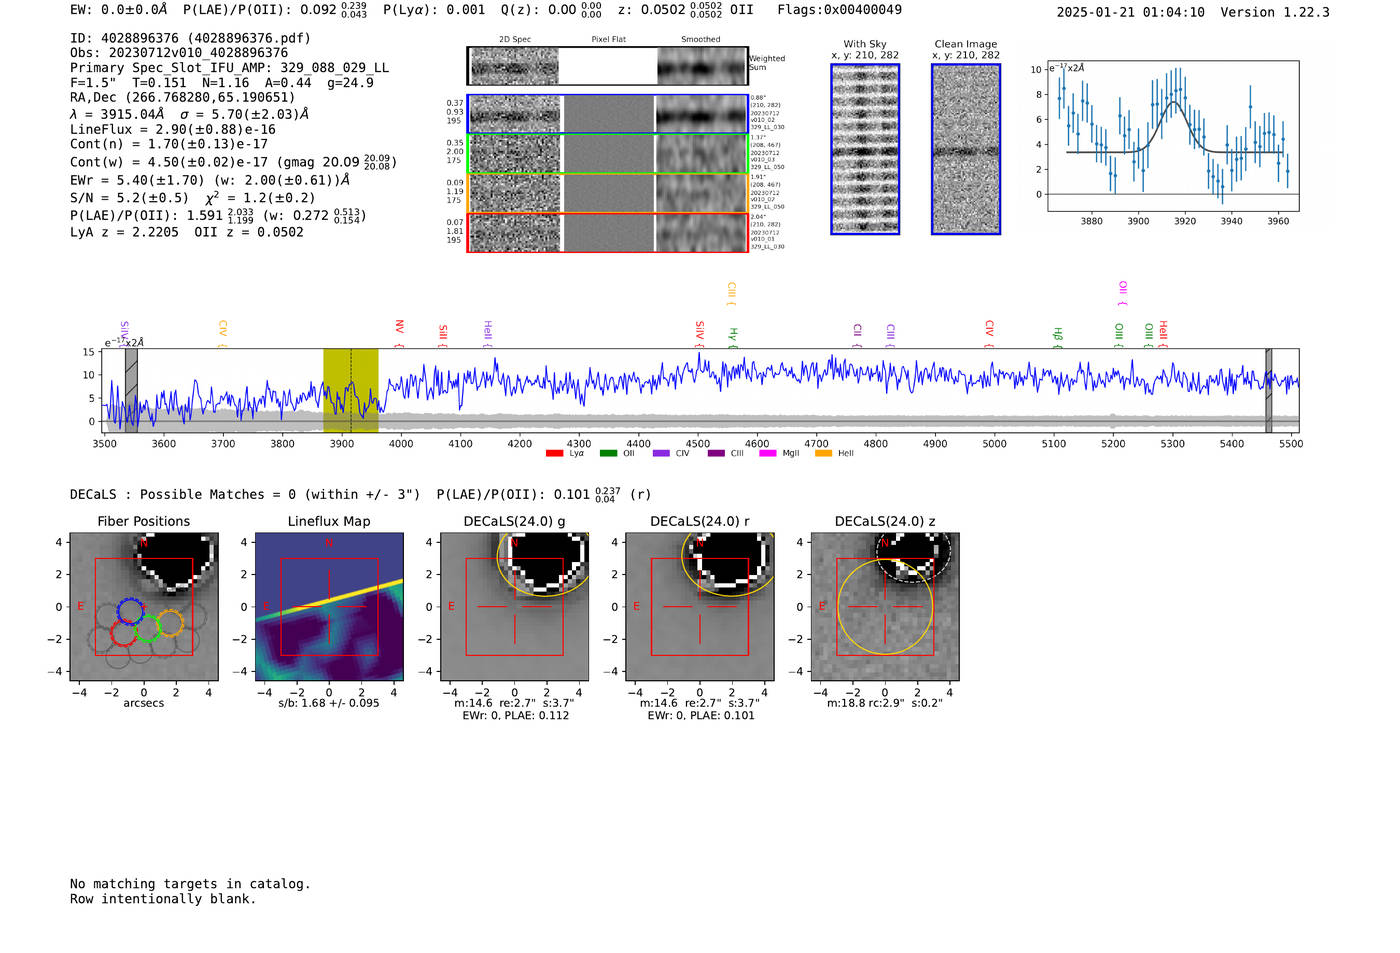Screen dimensions: 1400x953
Task: Click the s/b: 1.68 +/- 0.095 caption
Action: 329,703
